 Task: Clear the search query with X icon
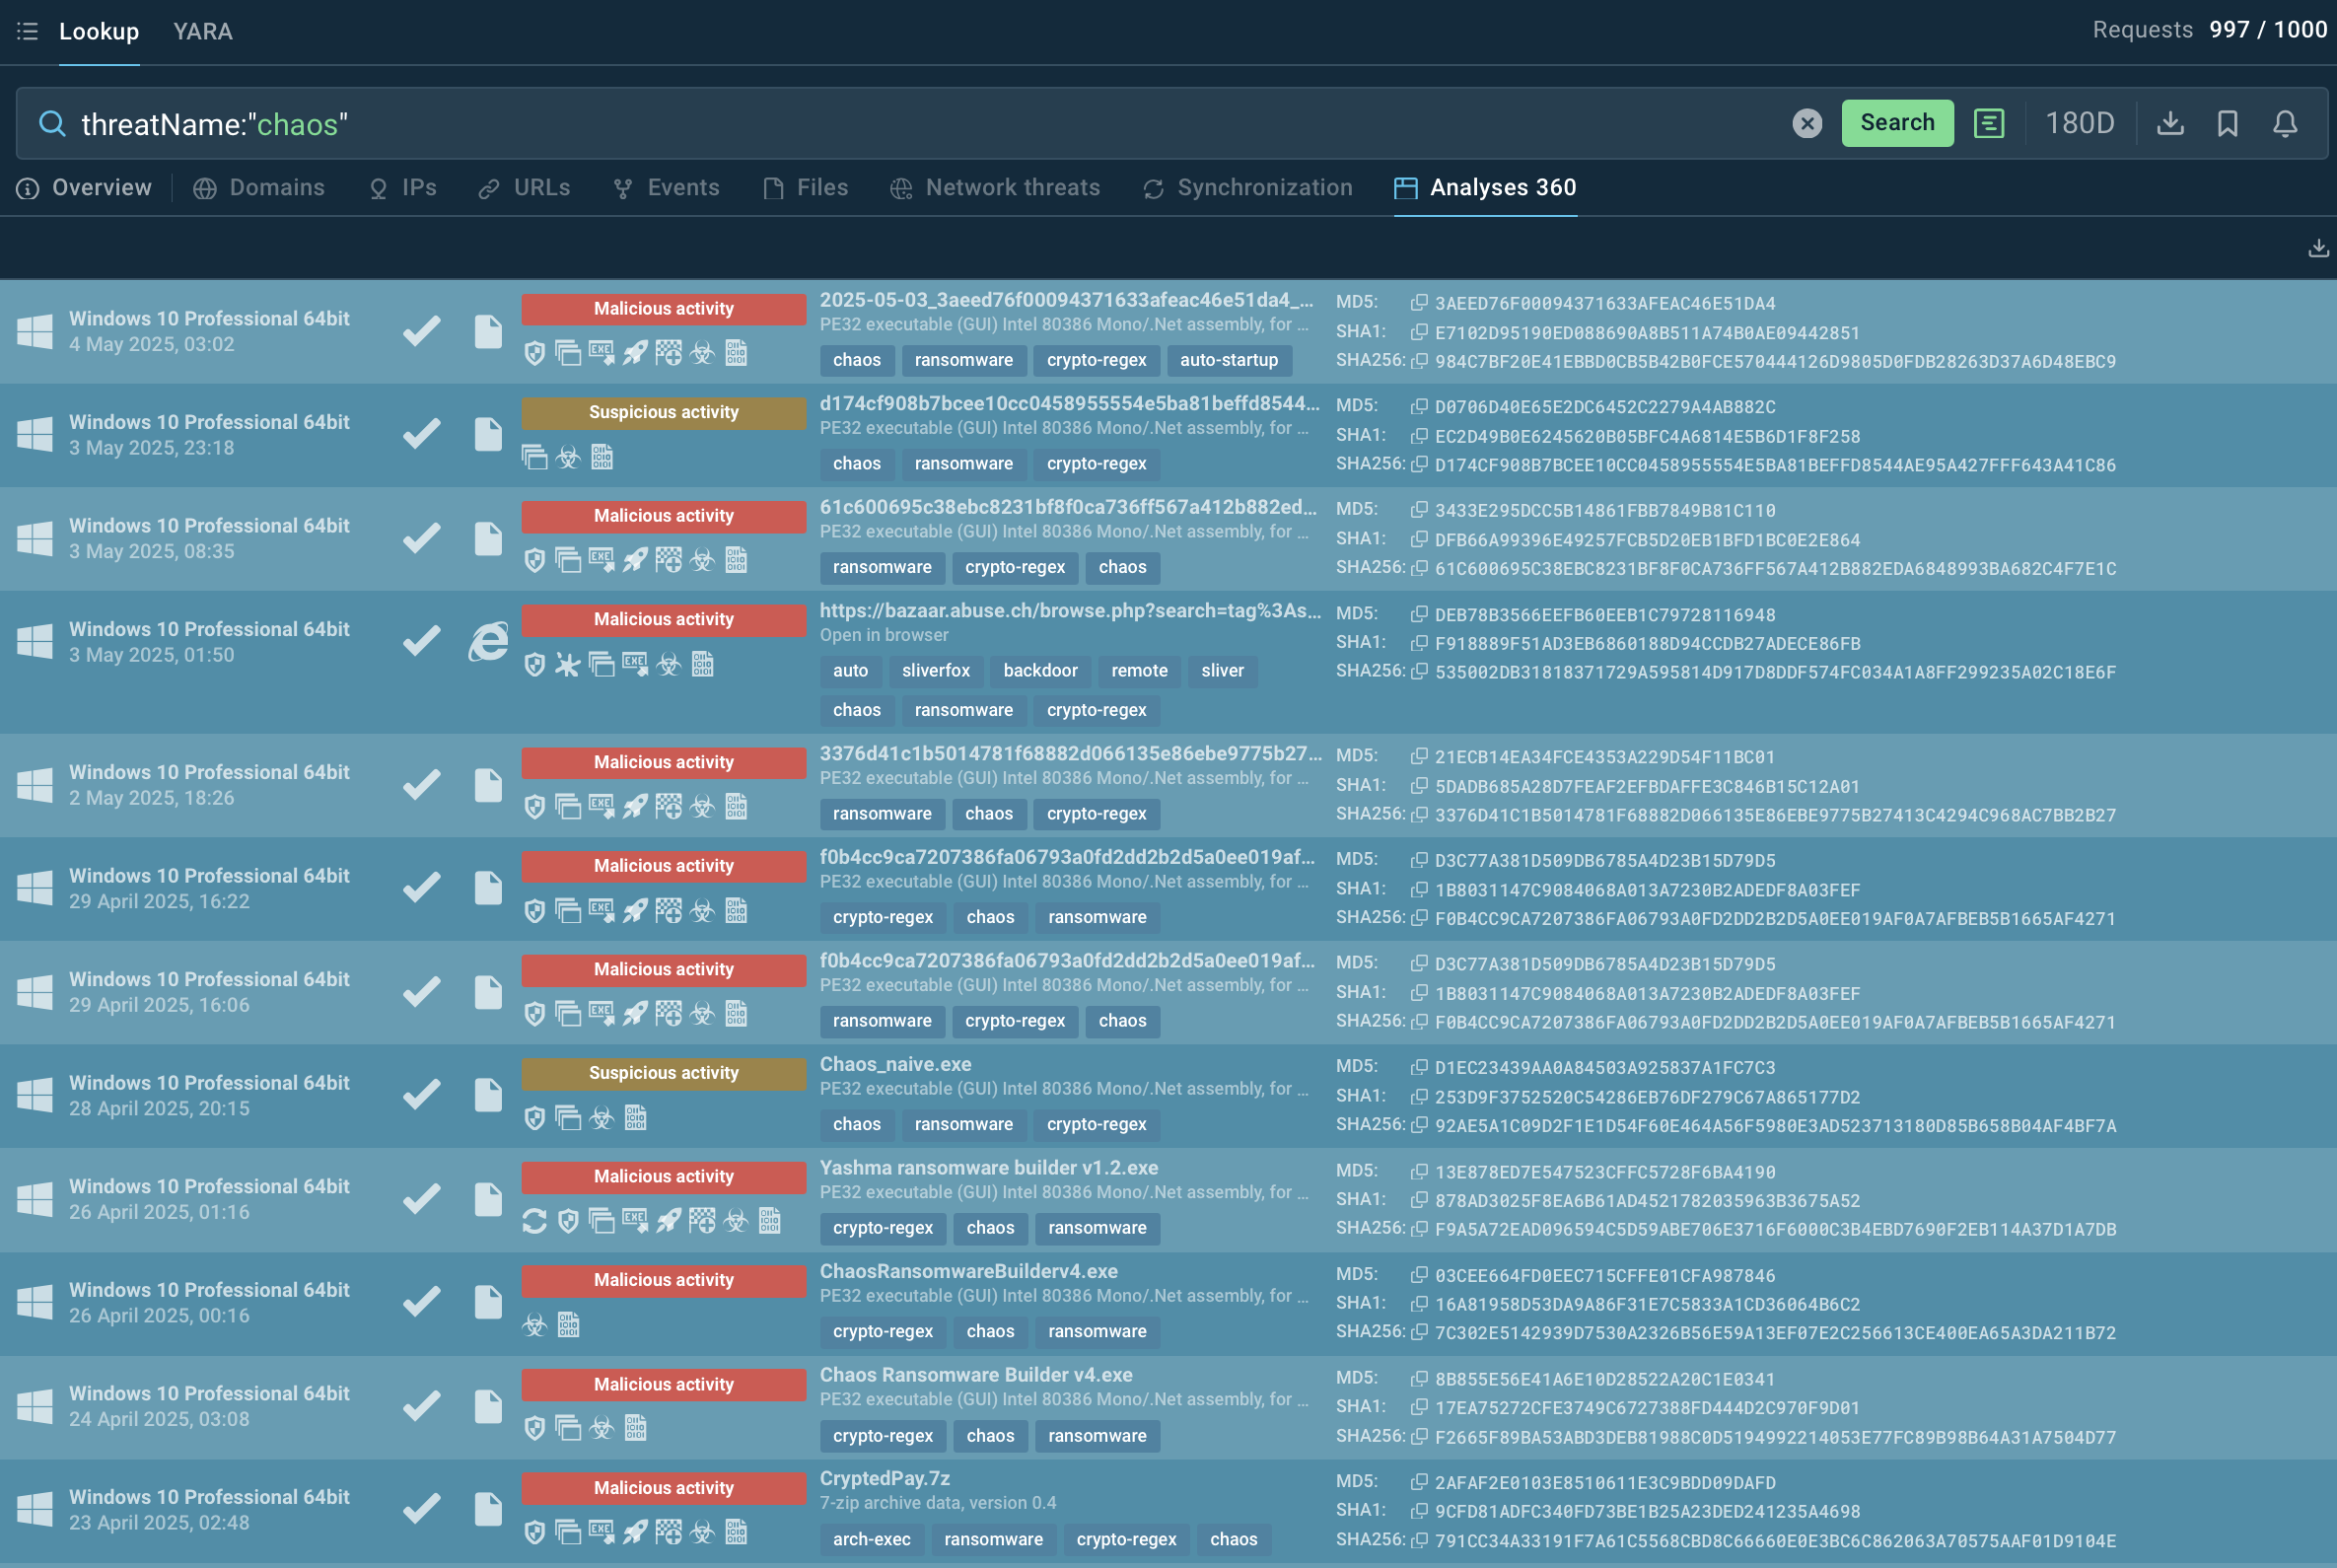click(x=1806, y=124)
